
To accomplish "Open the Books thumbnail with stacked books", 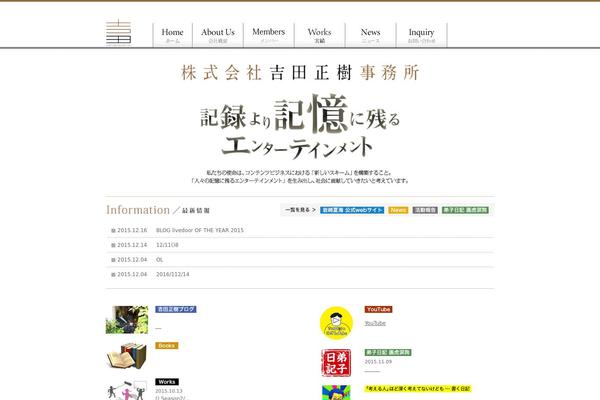I will point(127,356).
